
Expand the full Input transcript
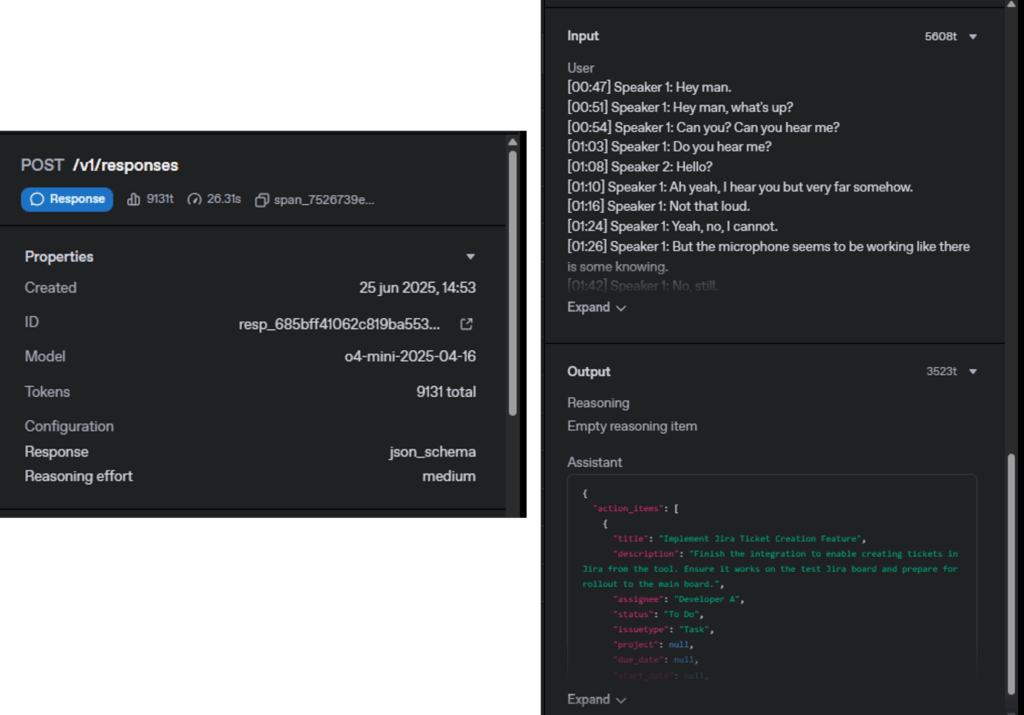tap(597, 308)
